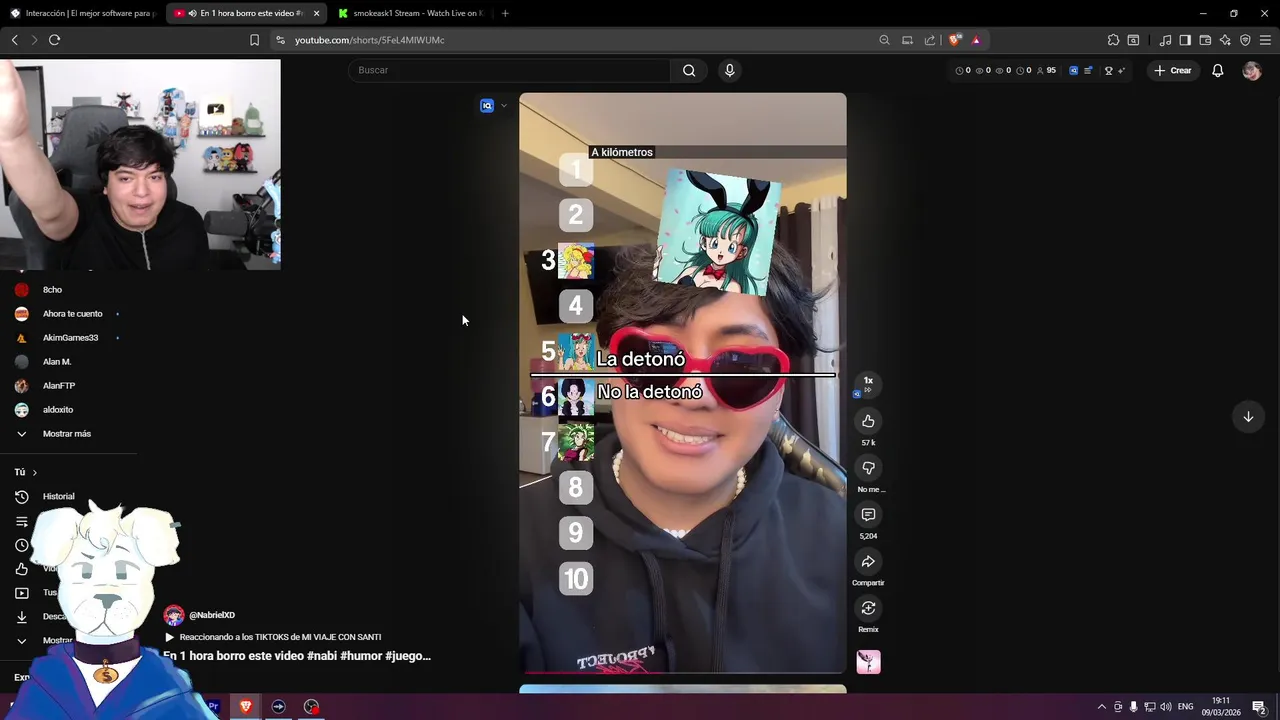1280x720 pixels.
Task: Like the short with 57 k likes
Action: click(868, 421)
